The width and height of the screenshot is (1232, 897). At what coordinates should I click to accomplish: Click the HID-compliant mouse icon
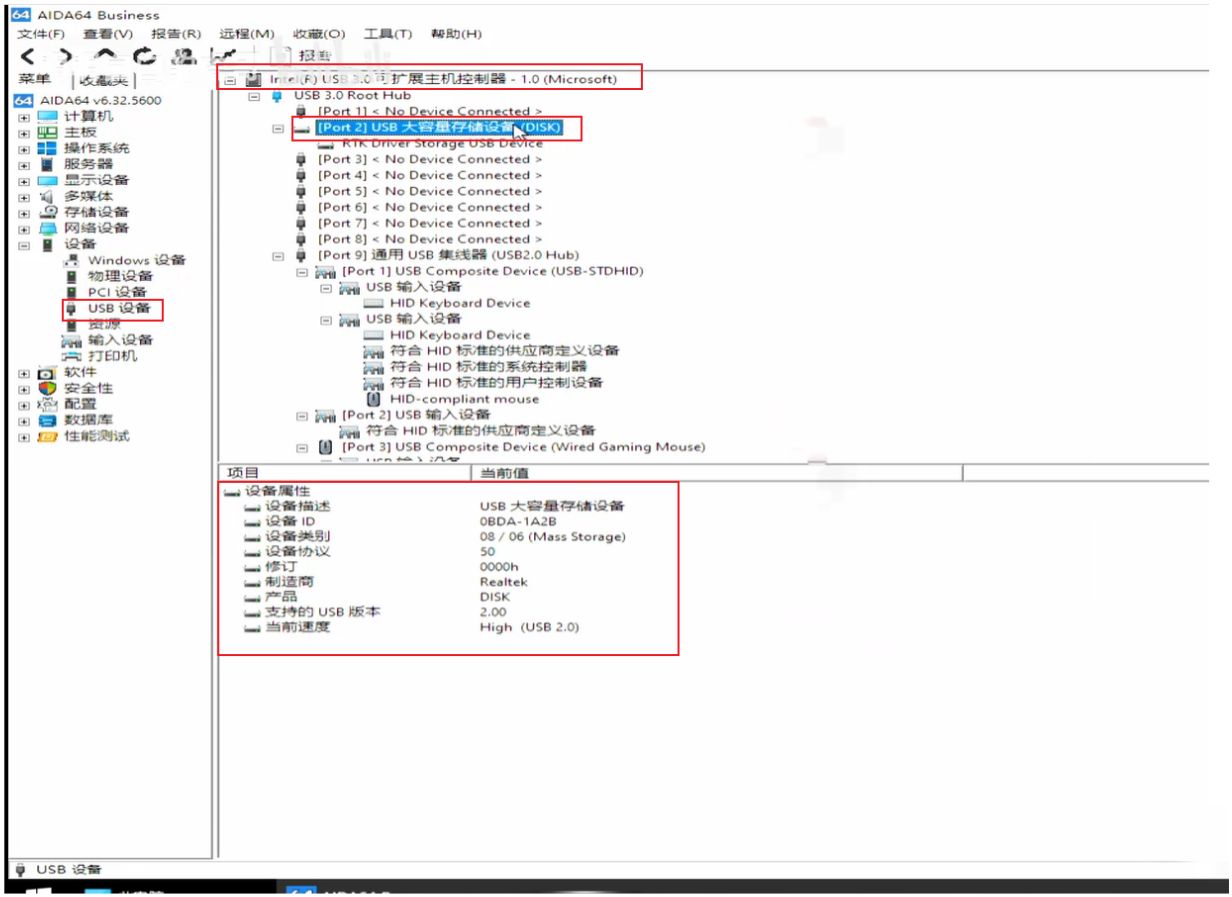tap(373, 399)
